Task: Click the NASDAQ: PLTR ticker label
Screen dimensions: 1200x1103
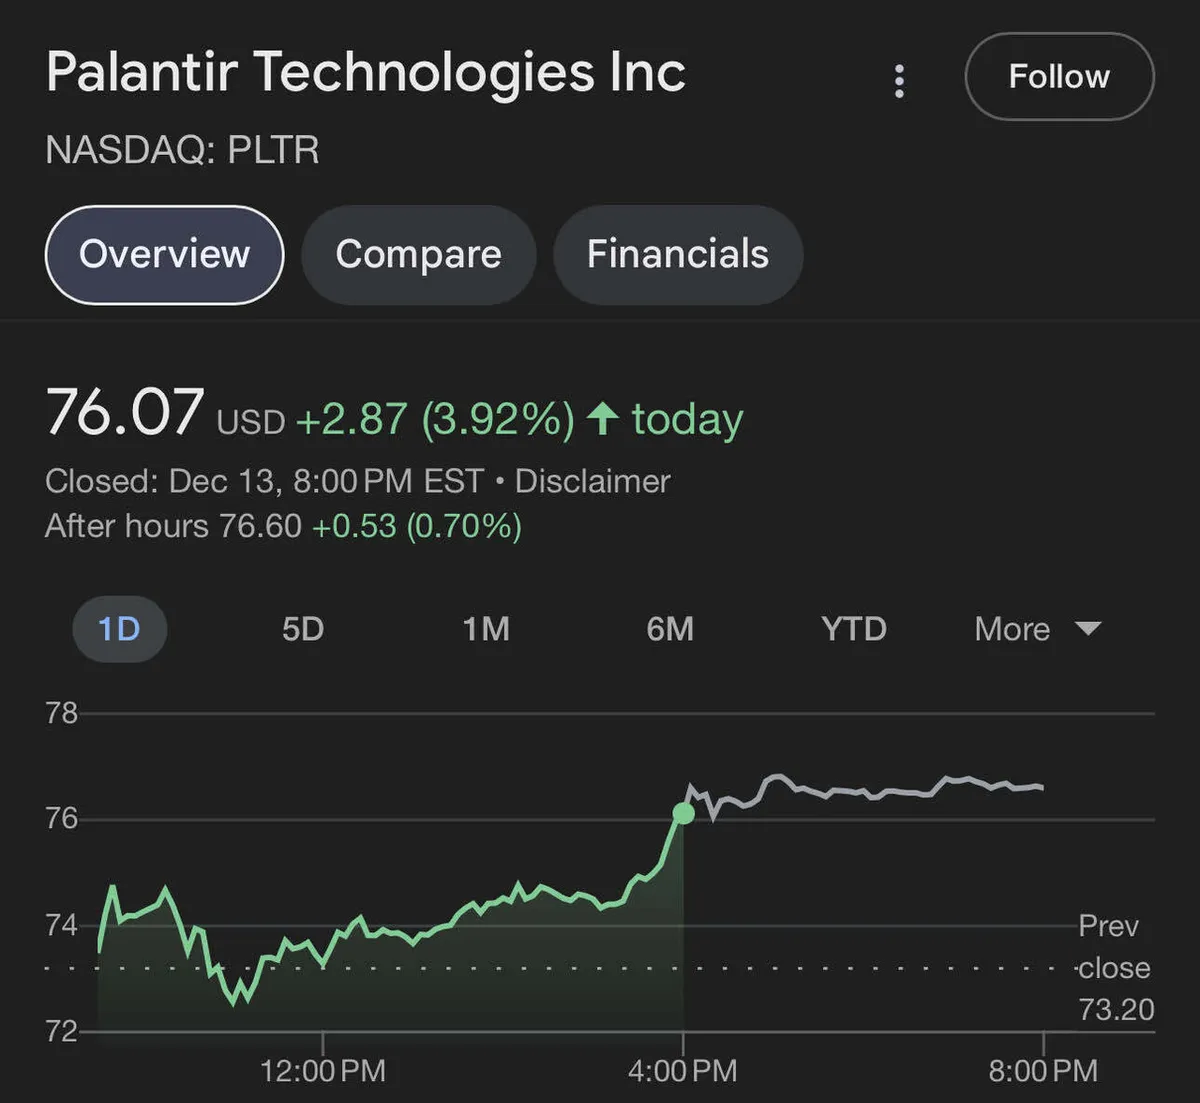Action: pyautogui.click(x=183, y=150)
